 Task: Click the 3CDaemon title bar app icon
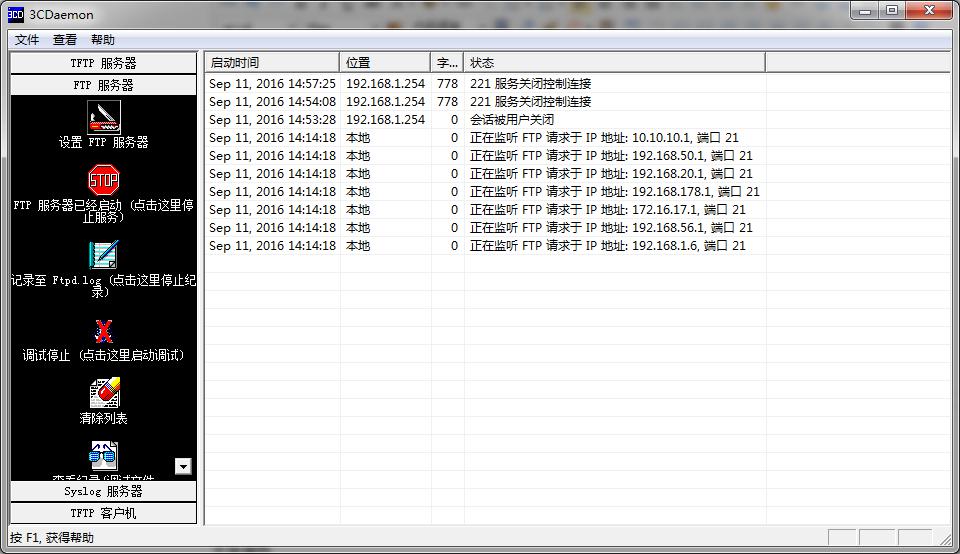click(x=15, y=14)
